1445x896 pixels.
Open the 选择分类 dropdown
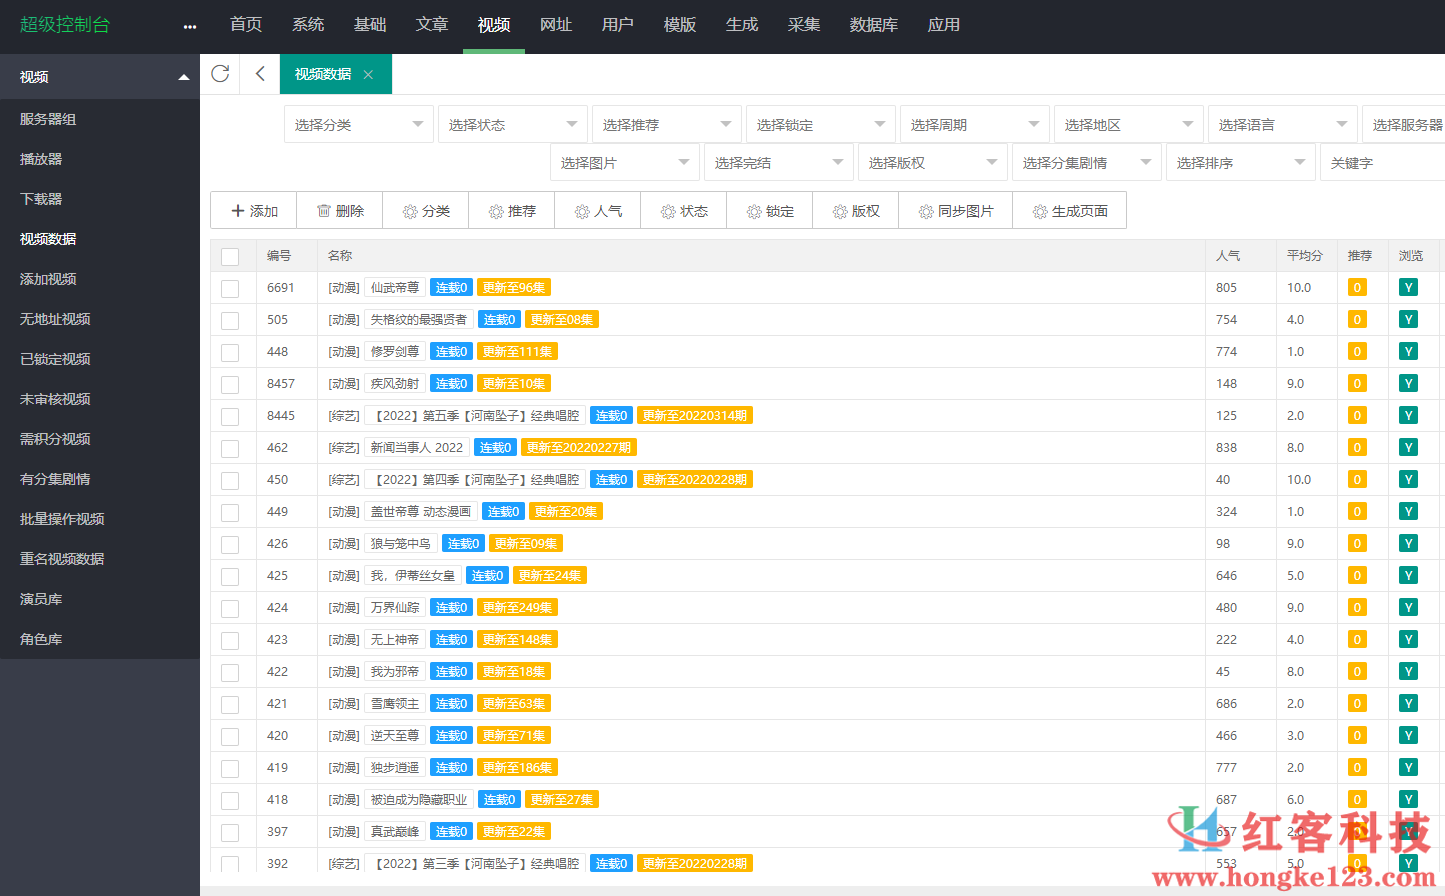coord(358,123)
